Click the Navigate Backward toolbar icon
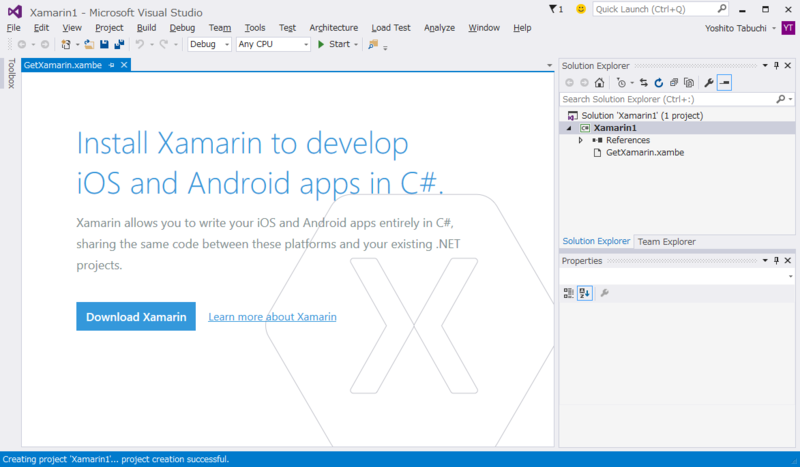 coord(22,44)
